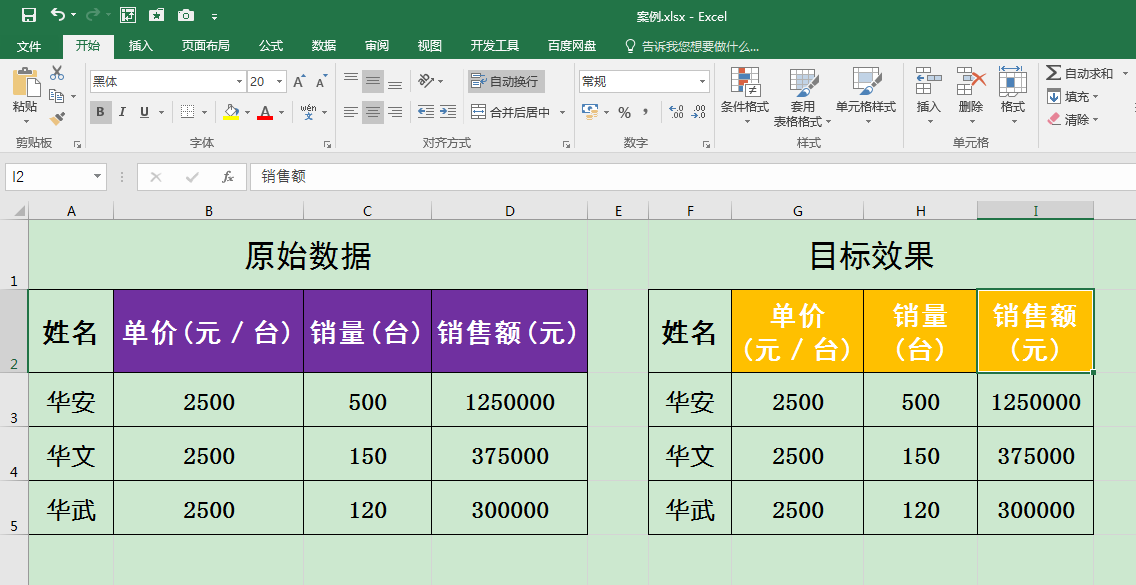This screenshot has height=585, width=1136.
Task: Click the text orientation icon
Action: click(x=427, y=81)
